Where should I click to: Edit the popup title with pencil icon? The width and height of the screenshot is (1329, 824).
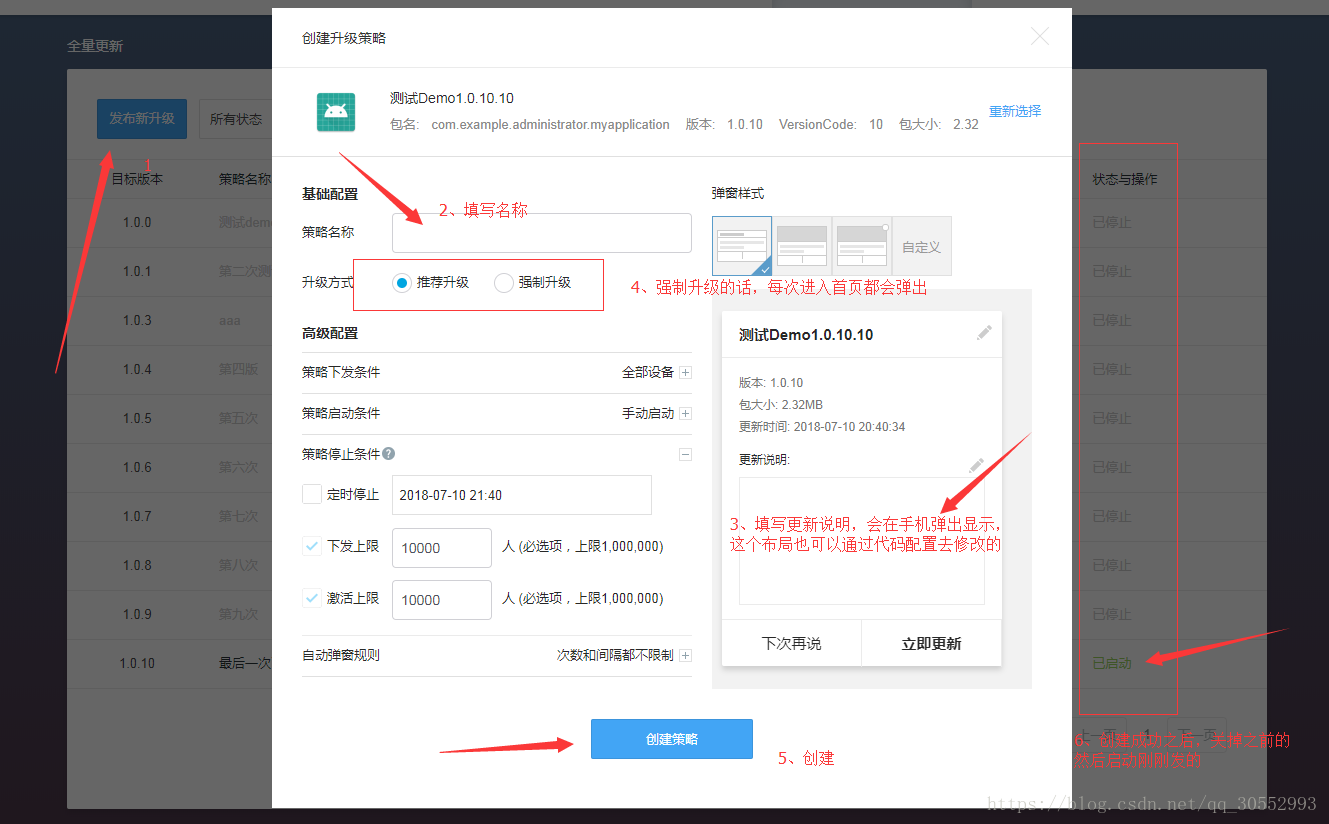pos(984,333)
